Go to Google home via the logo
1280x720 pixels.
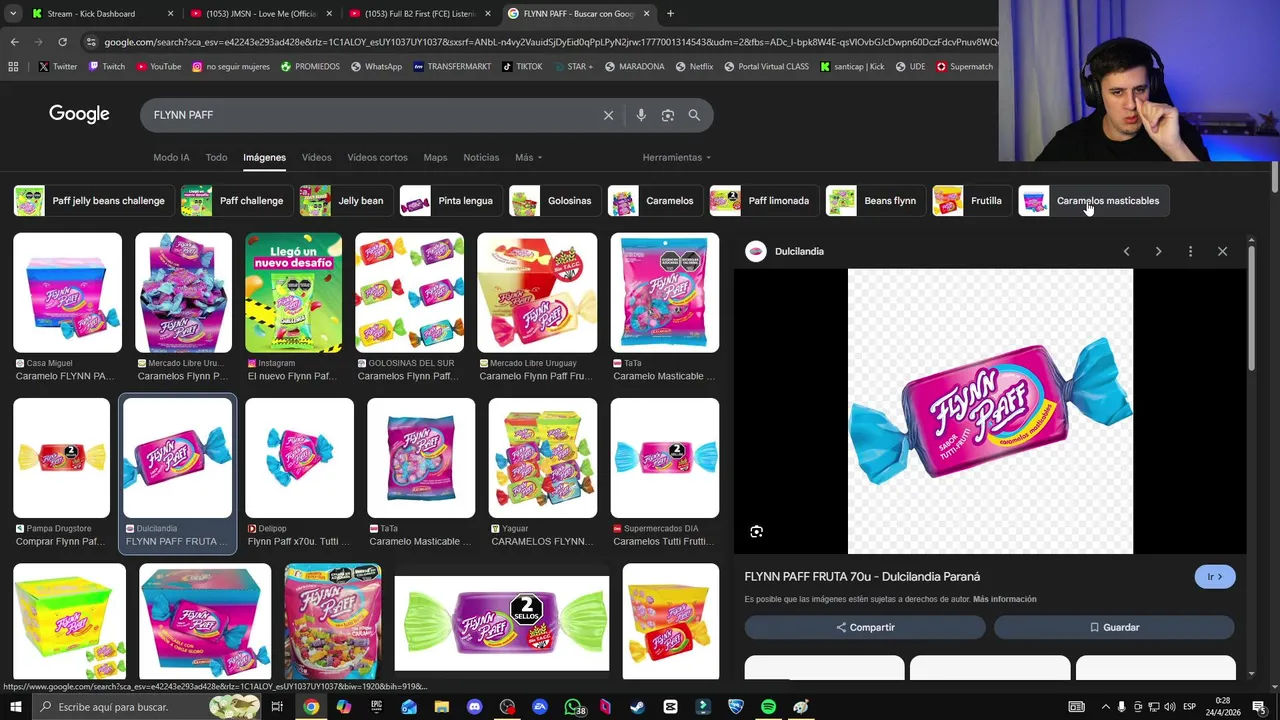[x=79, y=114]
